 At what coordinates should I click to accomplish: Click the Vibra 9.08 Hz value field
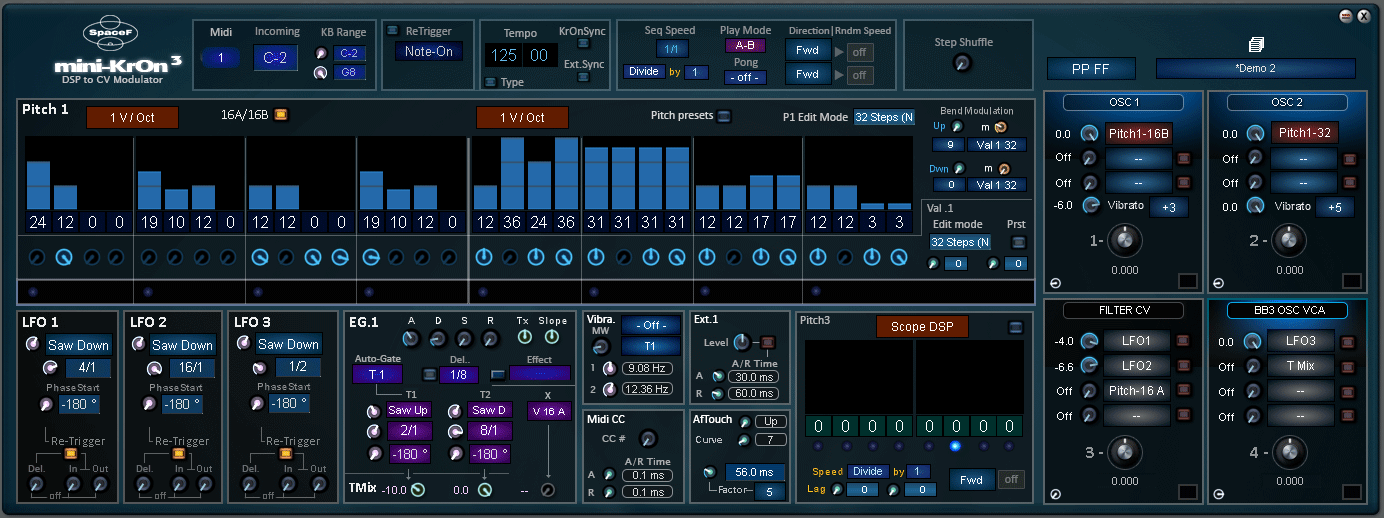(647, 369)
